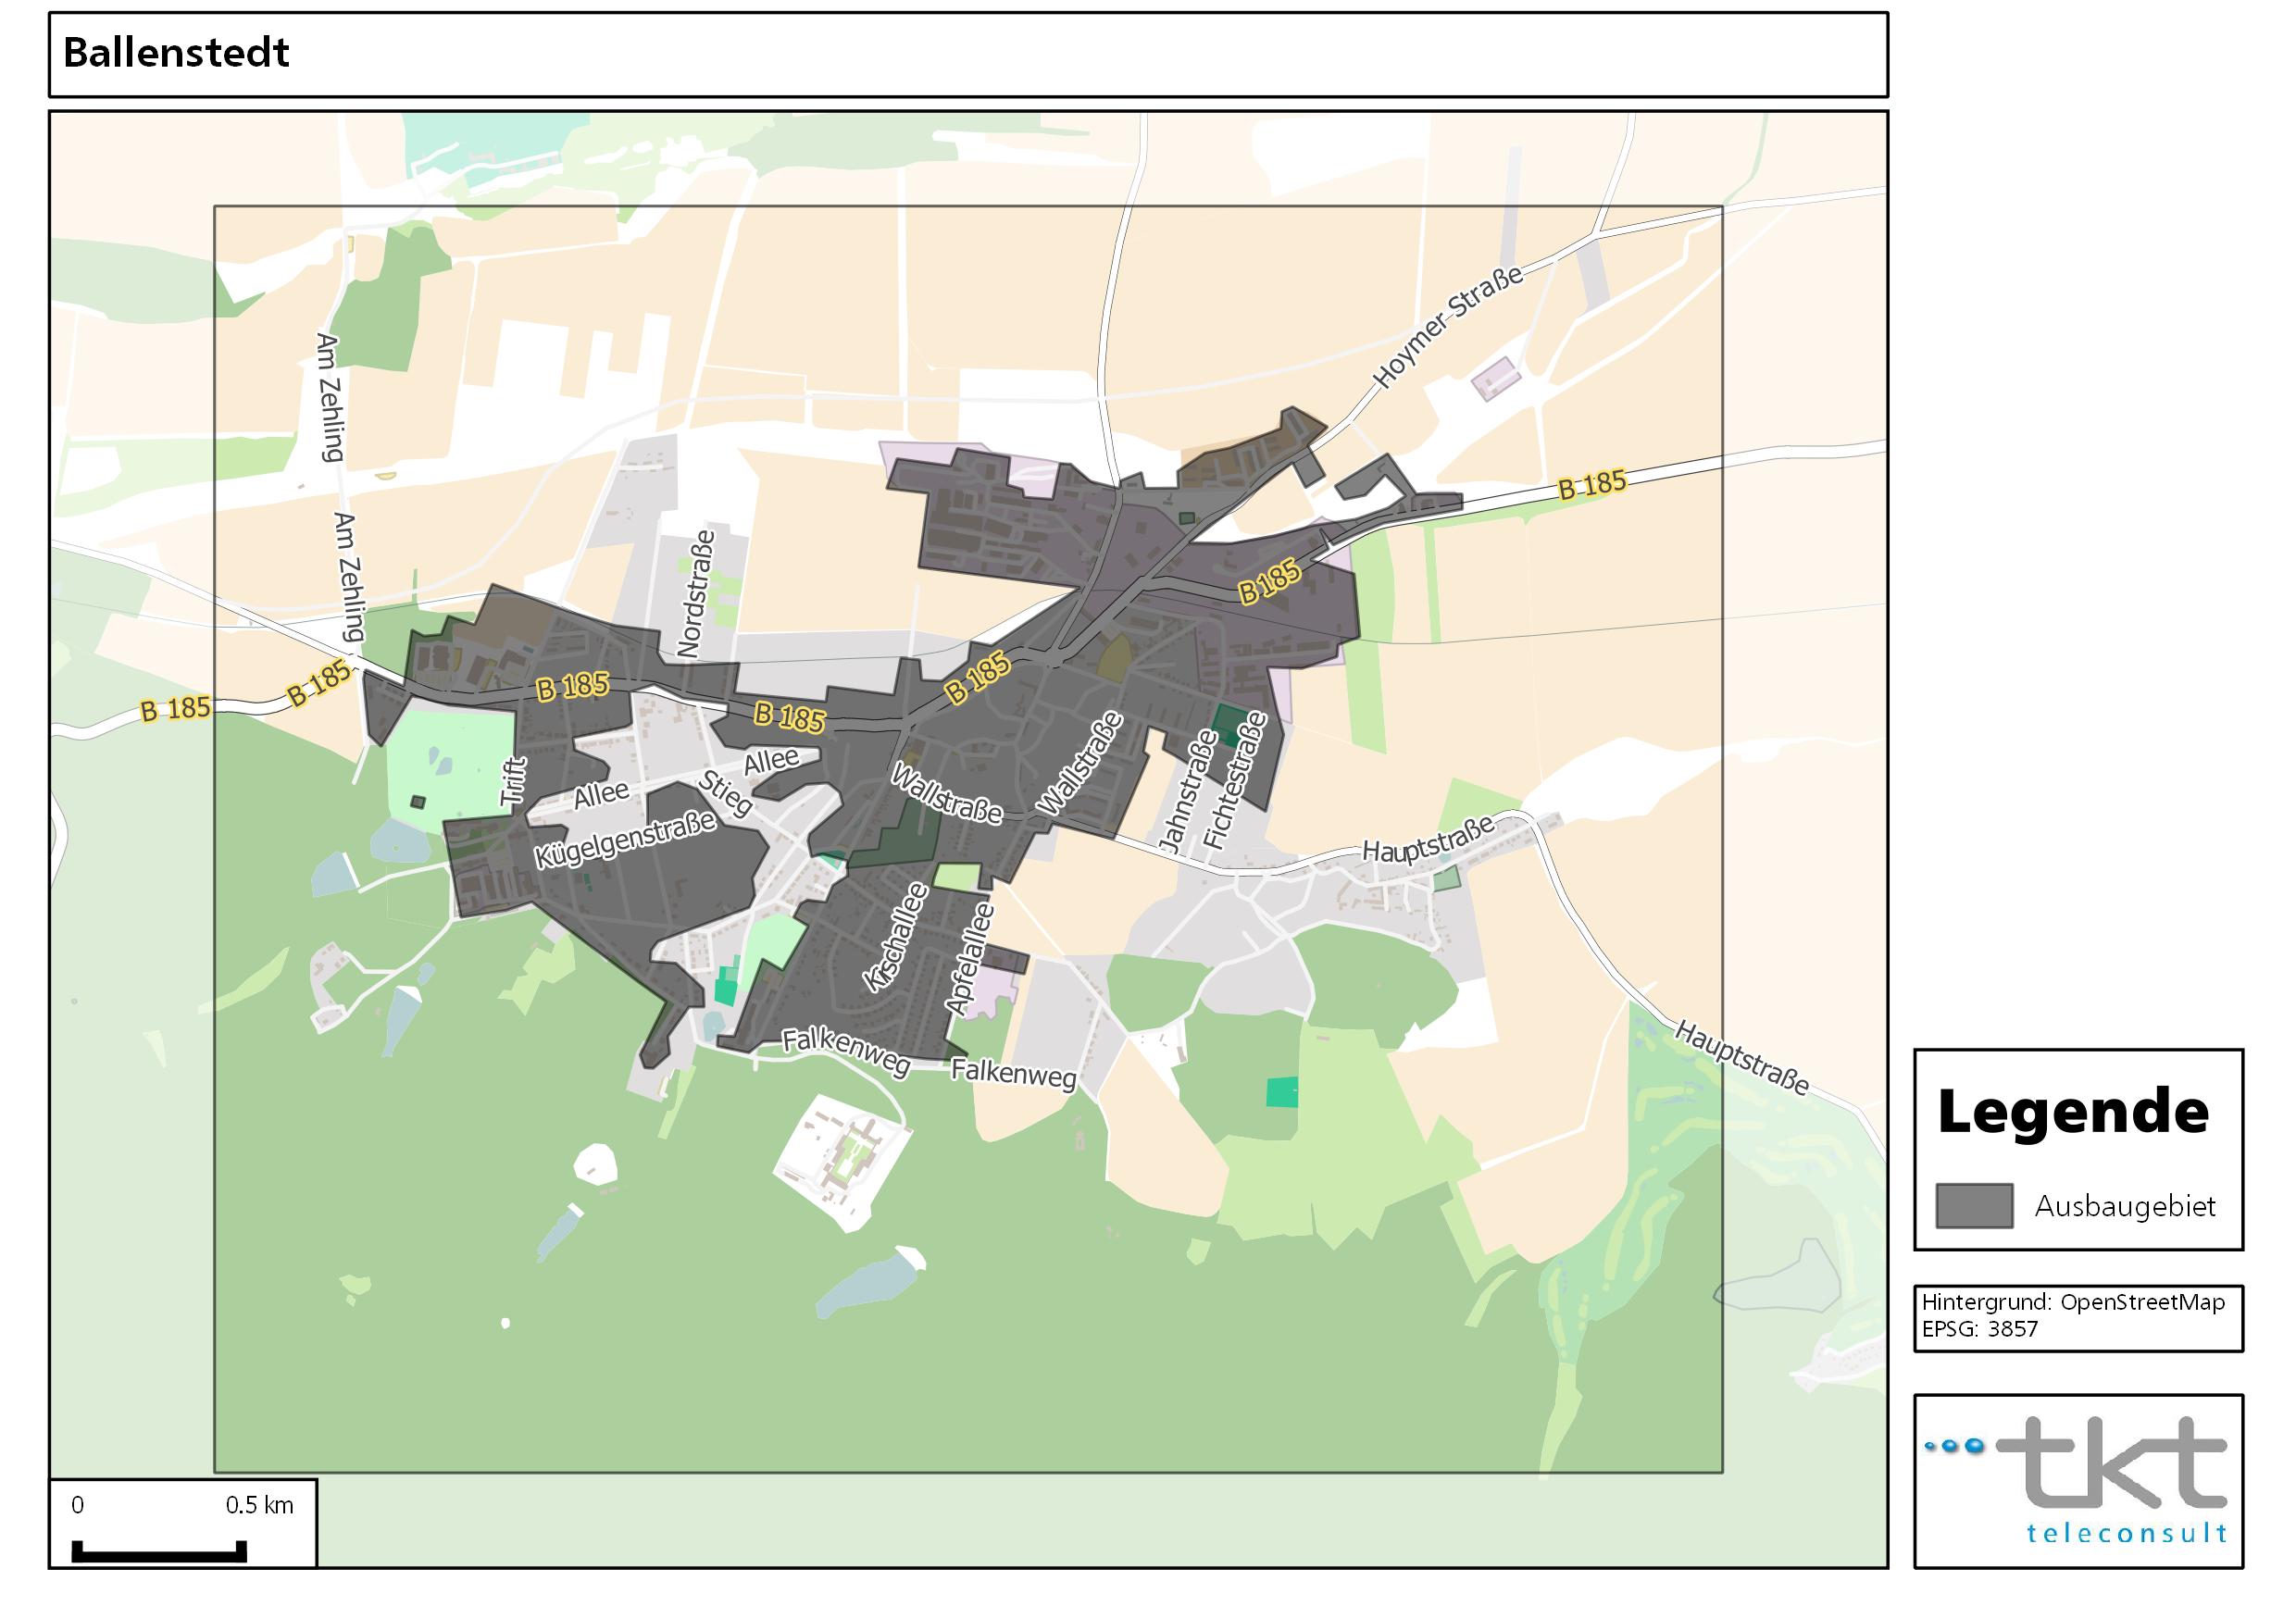
Task: Click the Ballenstedt map title
Action: (x=176, y=53)
